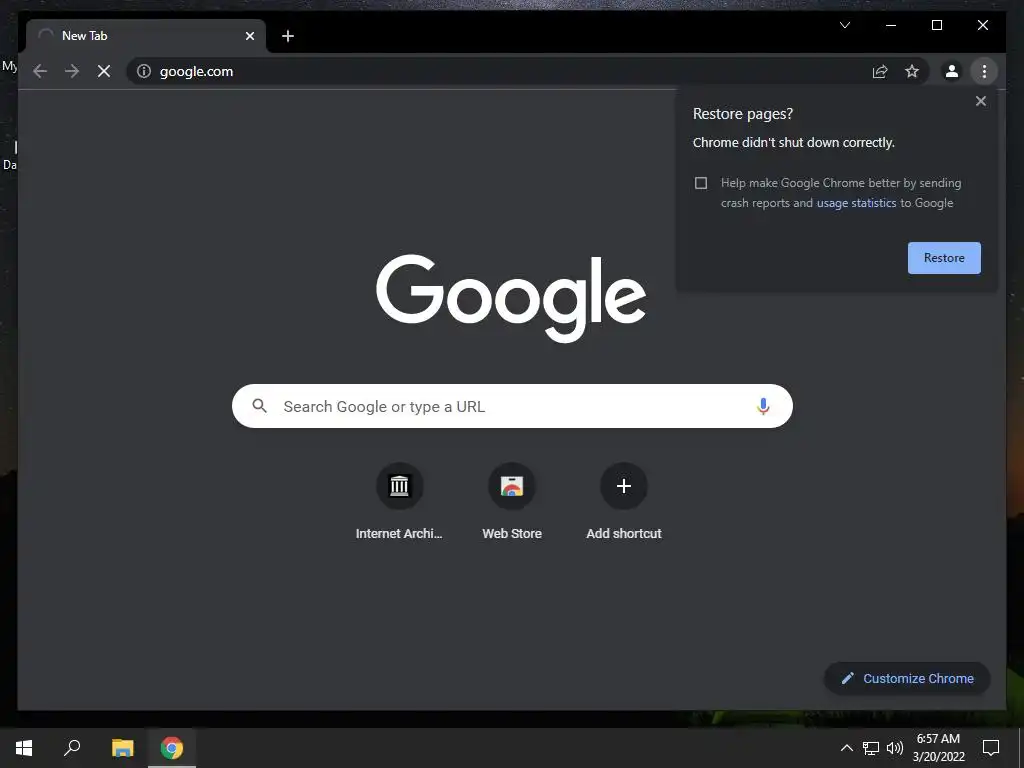Open Windows taskbar search

72,748
